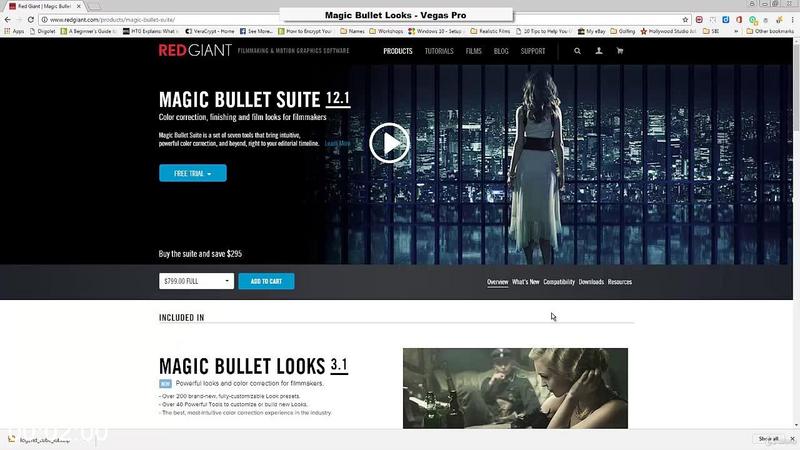Close the Red Giant browser tab
This screenshot has width=800, height=450.
point(79,6)
